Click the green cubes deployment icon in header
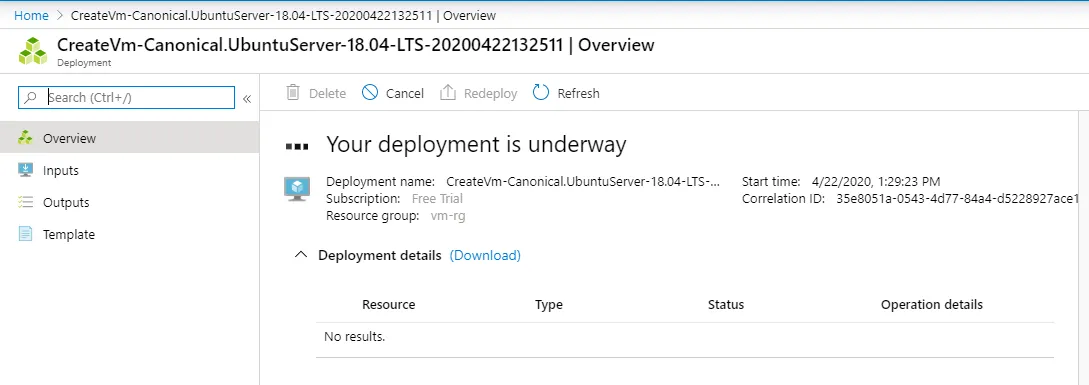This screenshot has width=1089, height=385. [33, 51]
